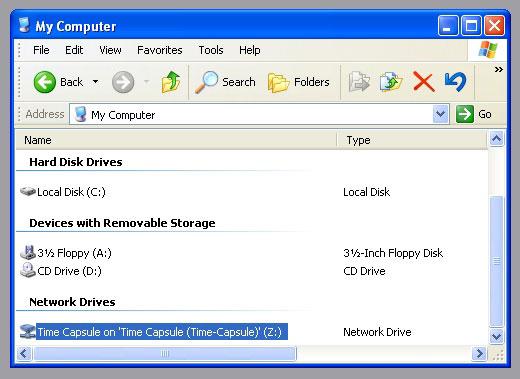Select CD Drive (D:)
This screenshot has height=379, width=520.
pos(69,271)
